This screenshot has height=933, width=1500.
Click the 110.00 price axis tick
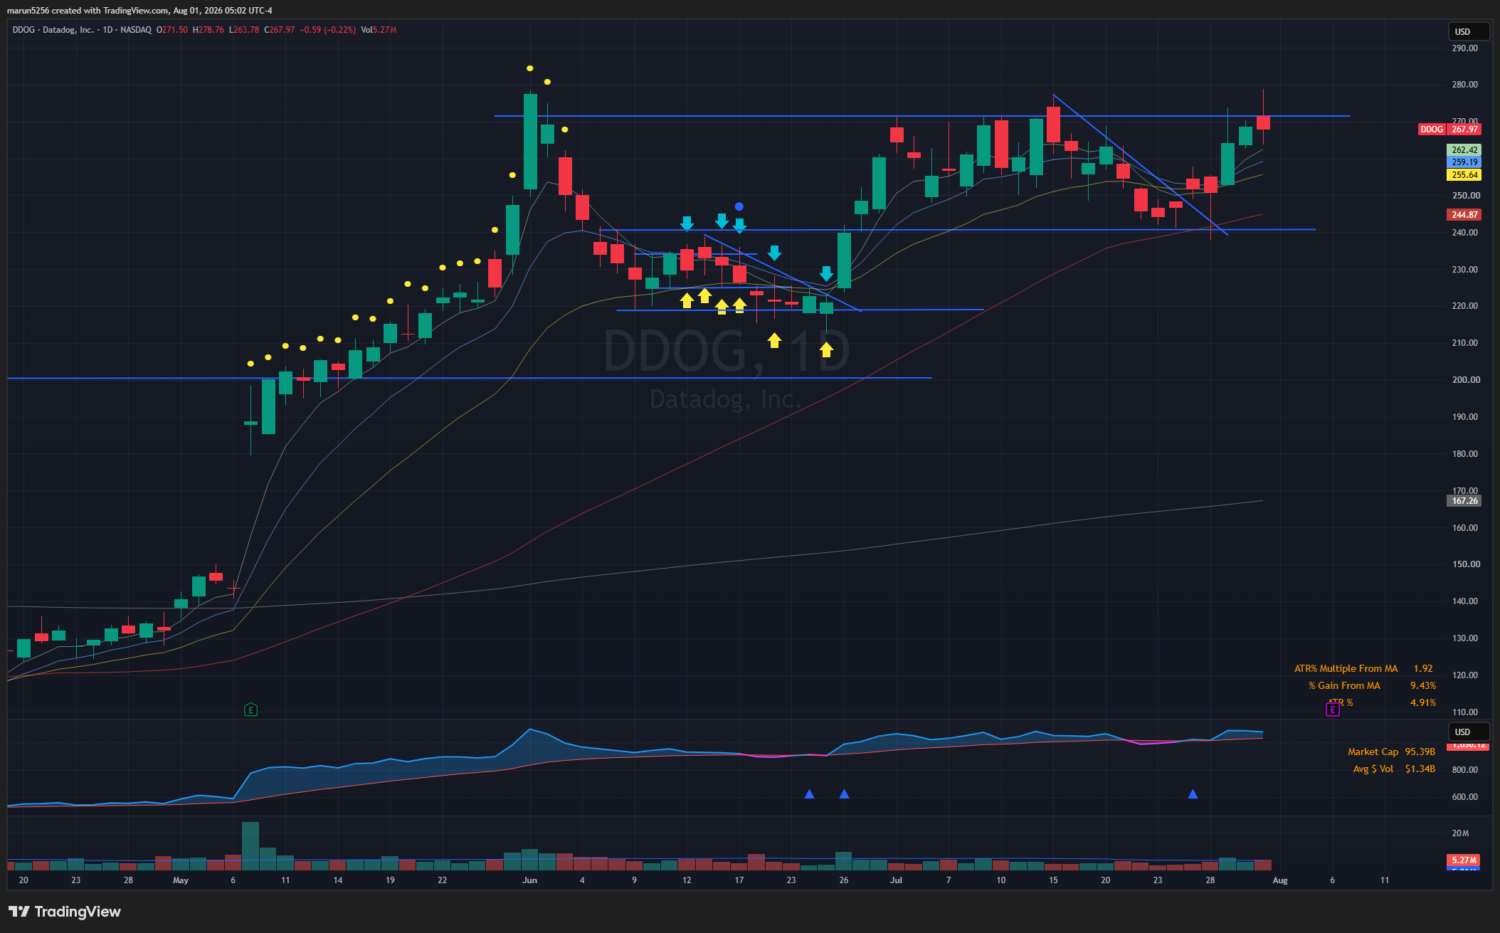(x=1465, y=713)
